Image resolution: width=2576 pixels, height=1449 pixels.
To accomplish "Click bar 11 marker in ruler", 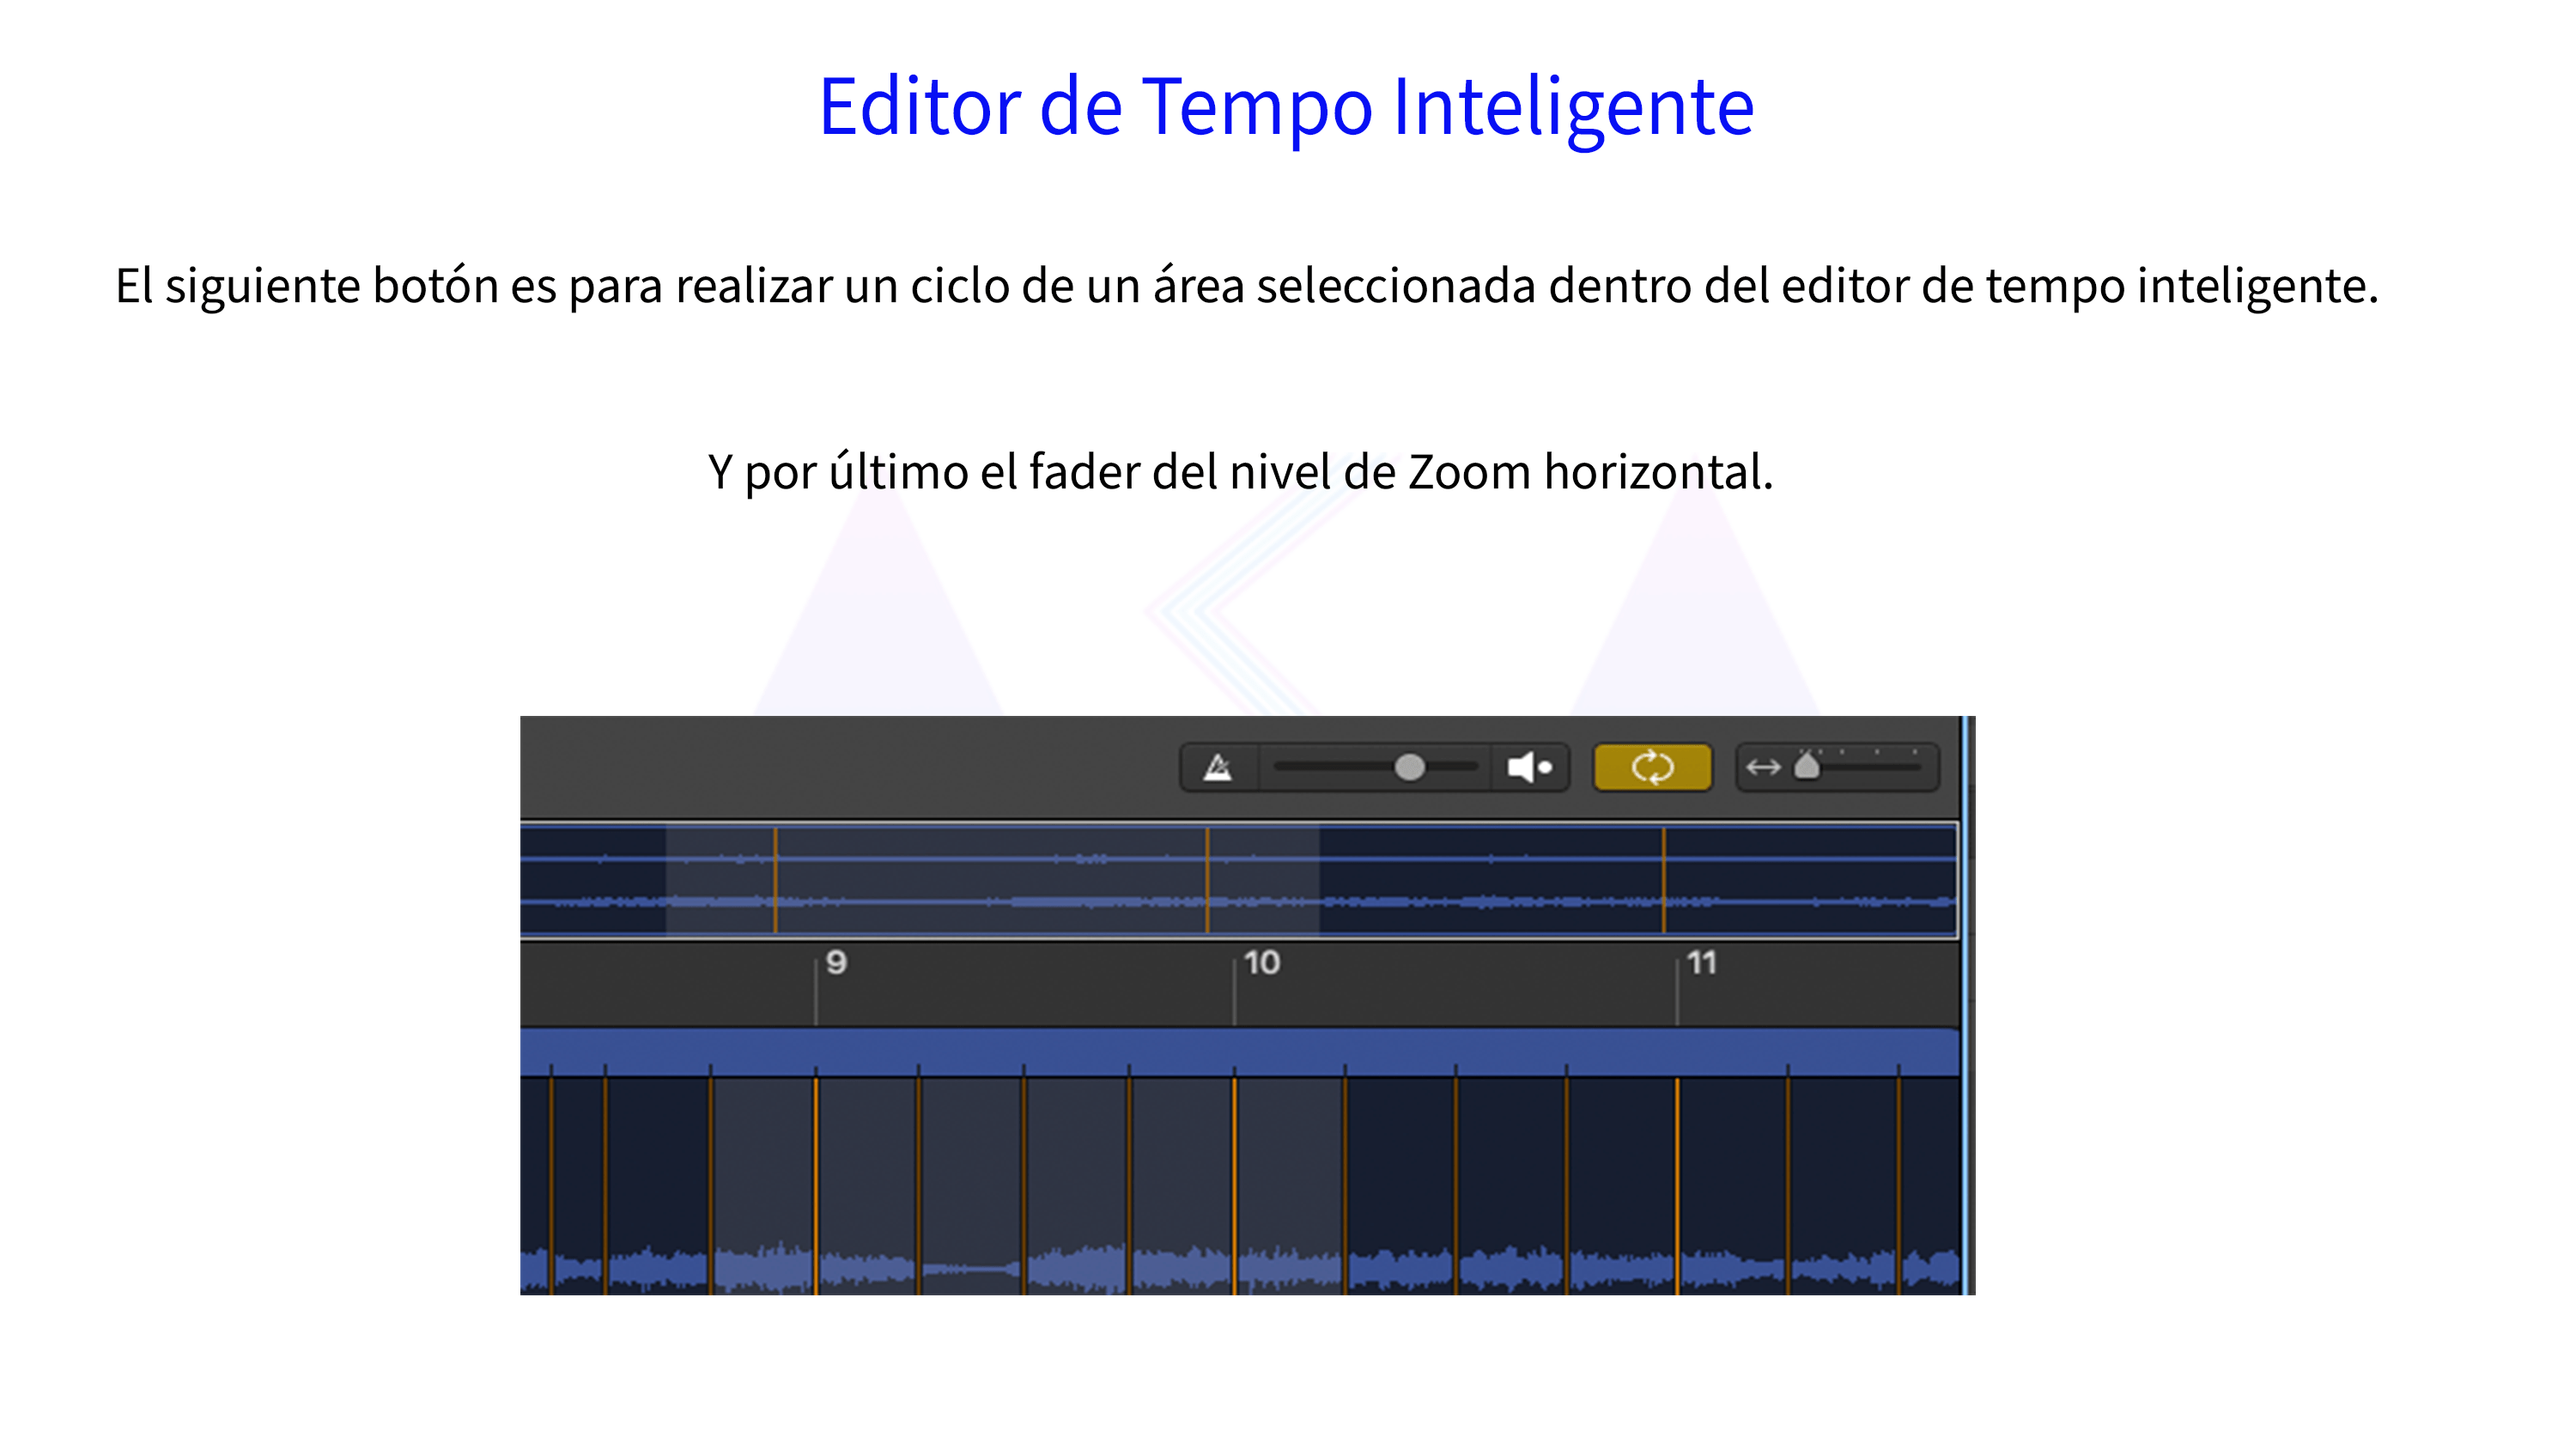I will [x=1701, y=963].
